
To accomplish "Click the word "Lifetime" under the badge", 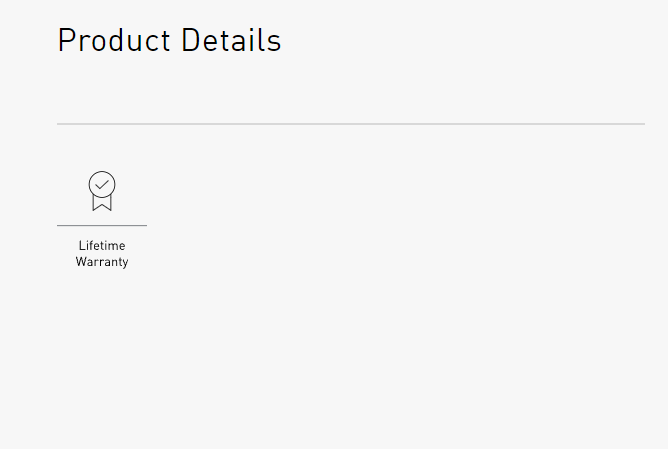I will point(102,246).
